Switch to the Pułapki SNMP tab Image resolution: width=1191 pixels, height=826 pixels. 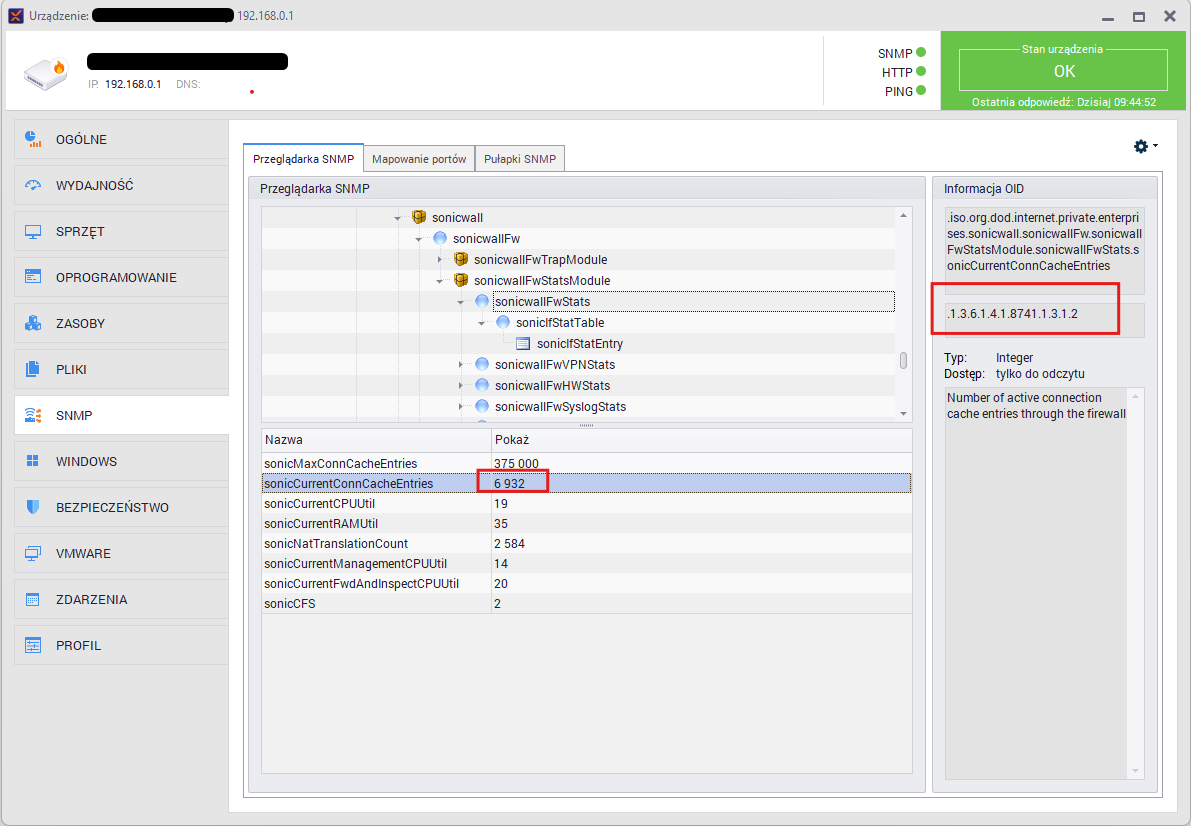(519, 159)
